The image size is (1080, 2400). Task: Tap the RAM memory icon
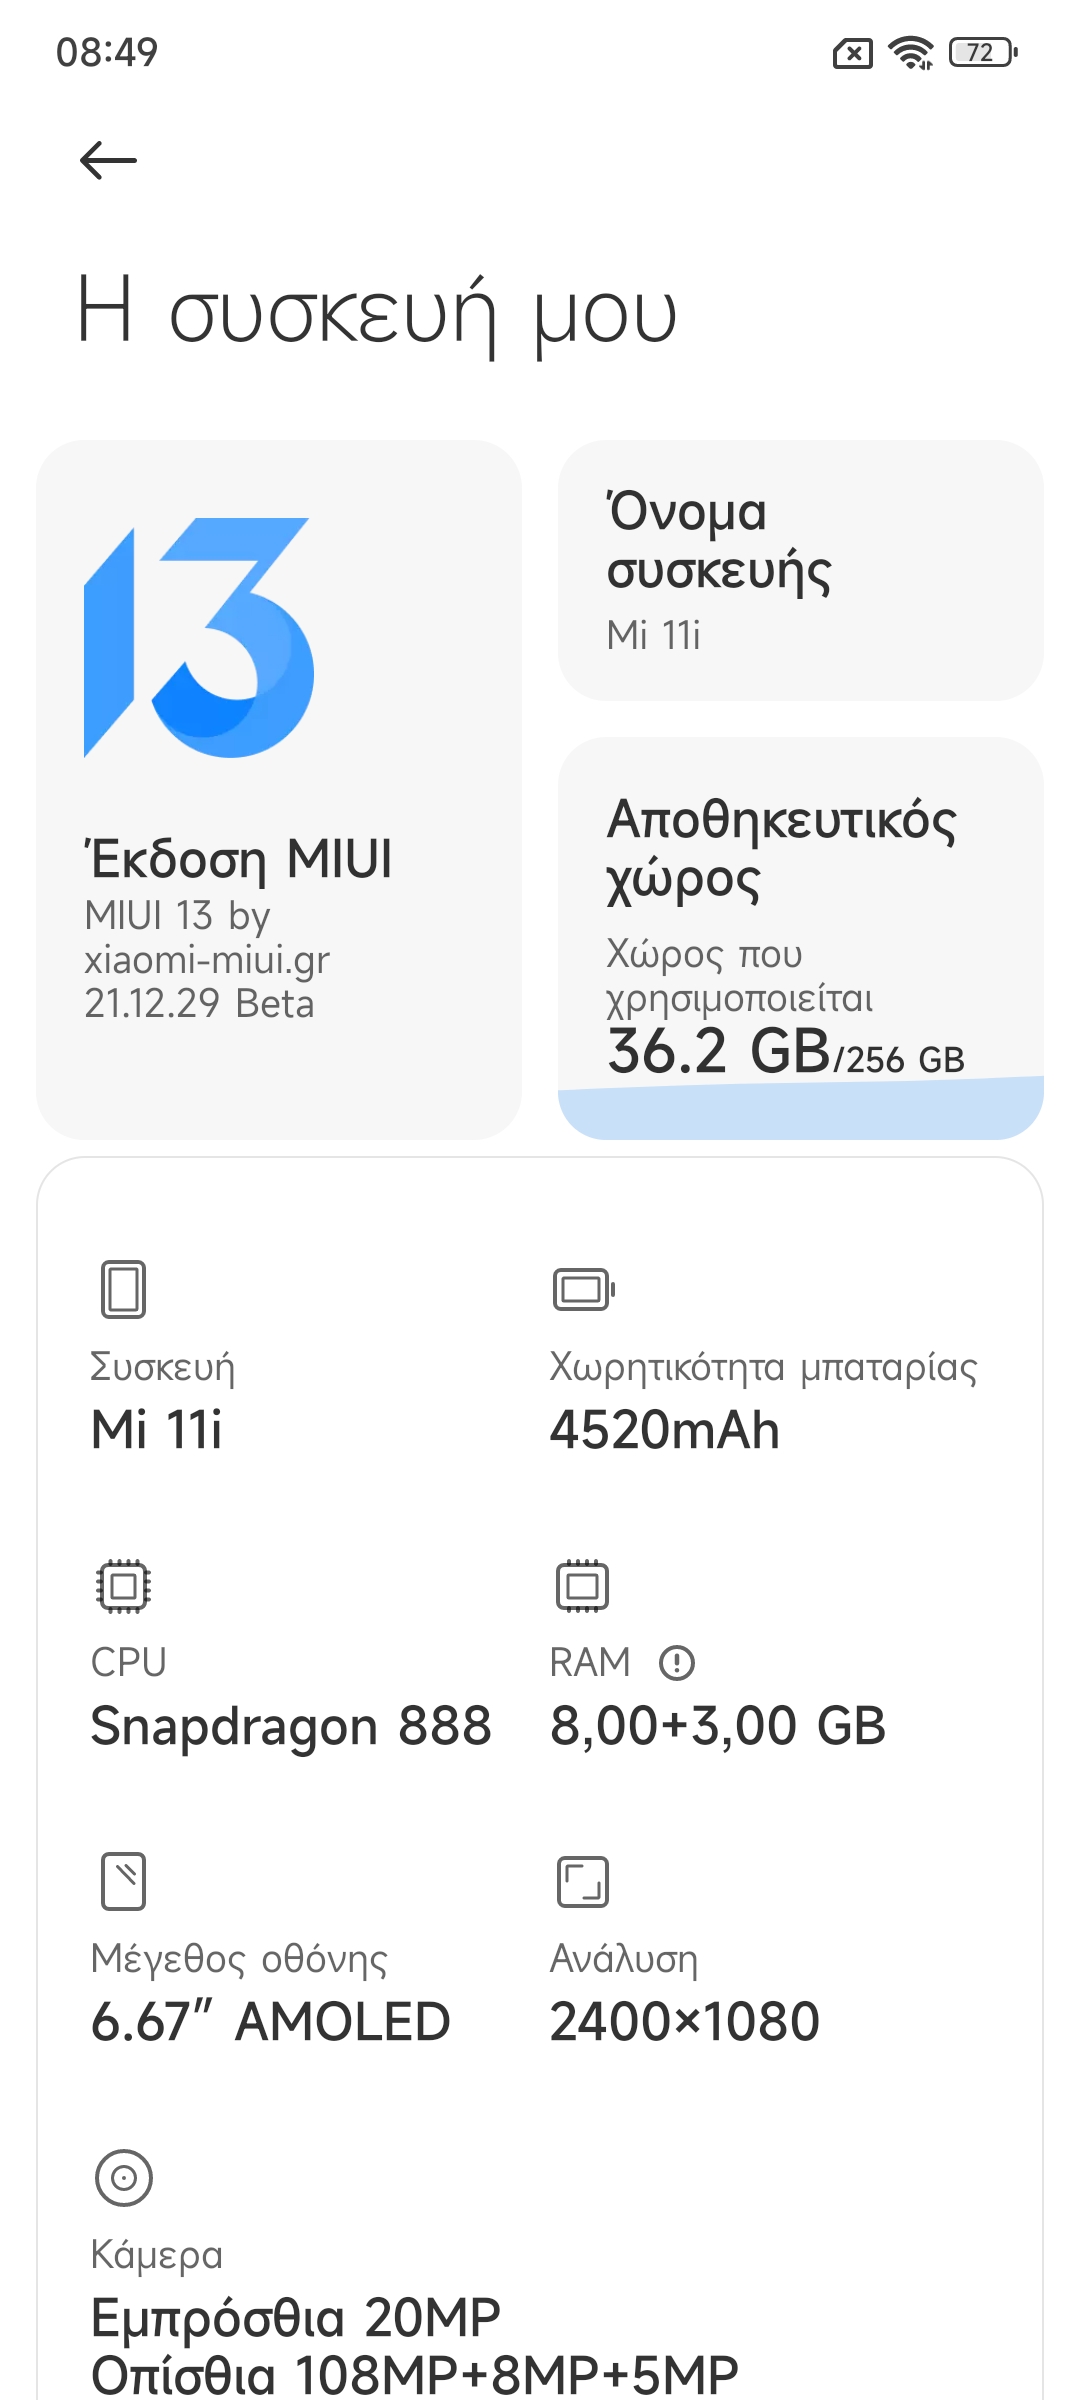(x=583, y=1586)
